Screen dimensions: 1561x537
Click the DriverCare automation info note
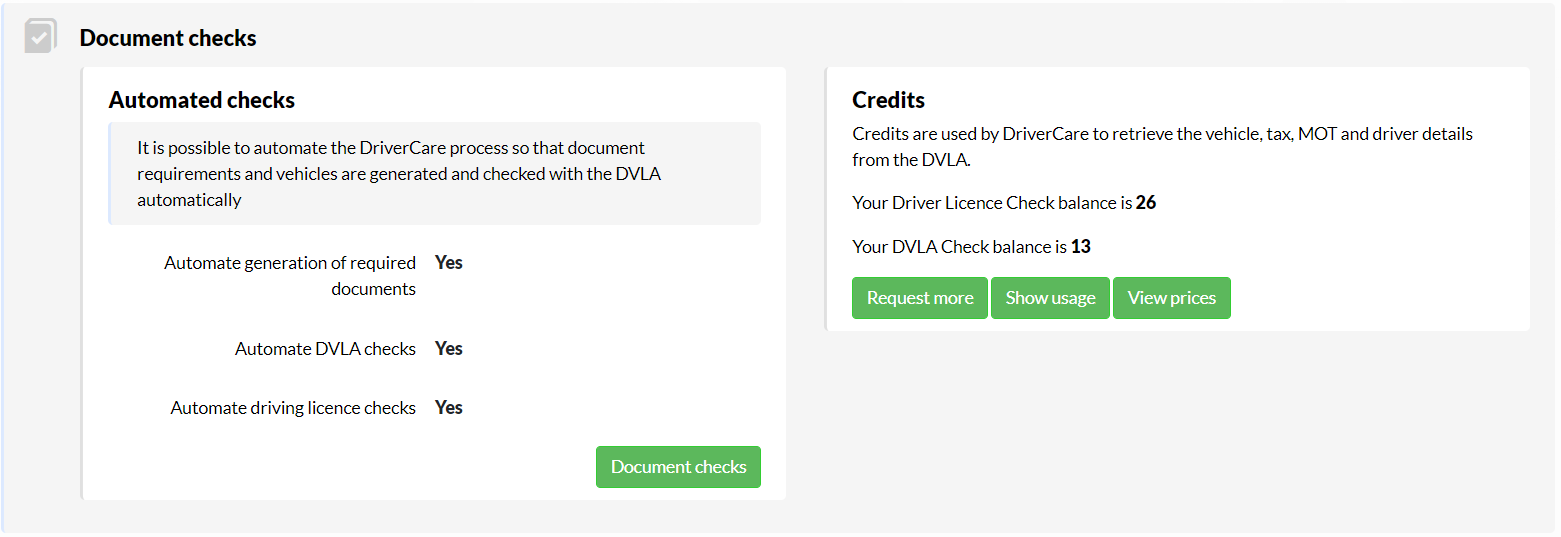click(x=434, y=174)
